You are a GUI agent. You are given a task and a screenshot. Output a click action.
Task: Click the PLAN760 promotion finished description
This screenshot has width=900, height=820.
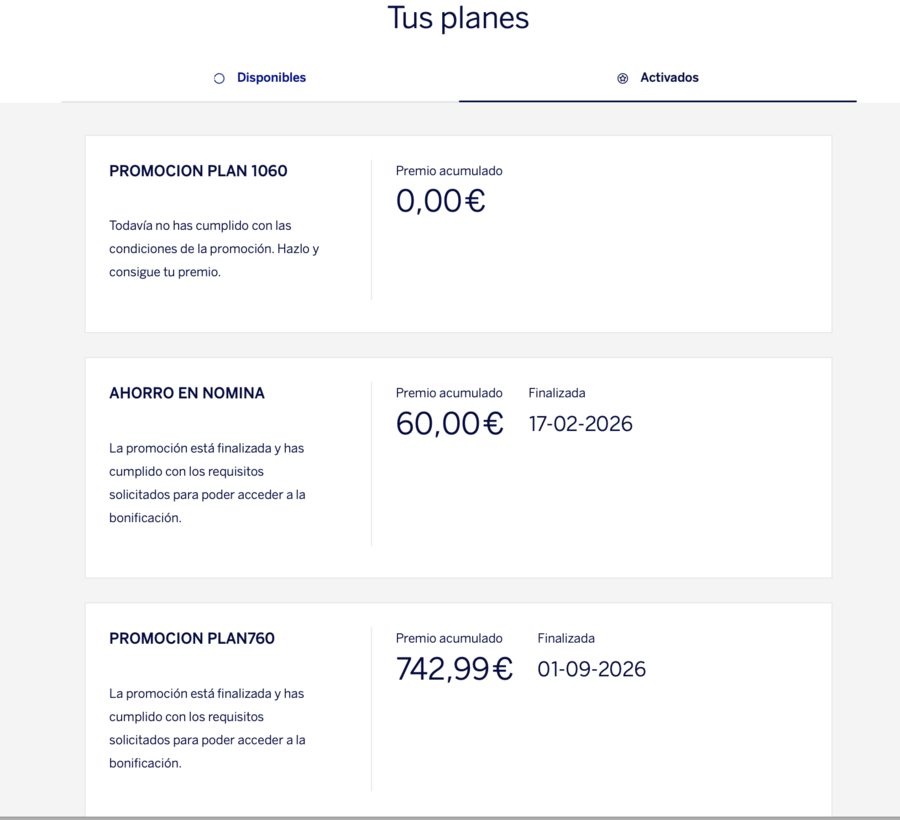coord(207,728)
